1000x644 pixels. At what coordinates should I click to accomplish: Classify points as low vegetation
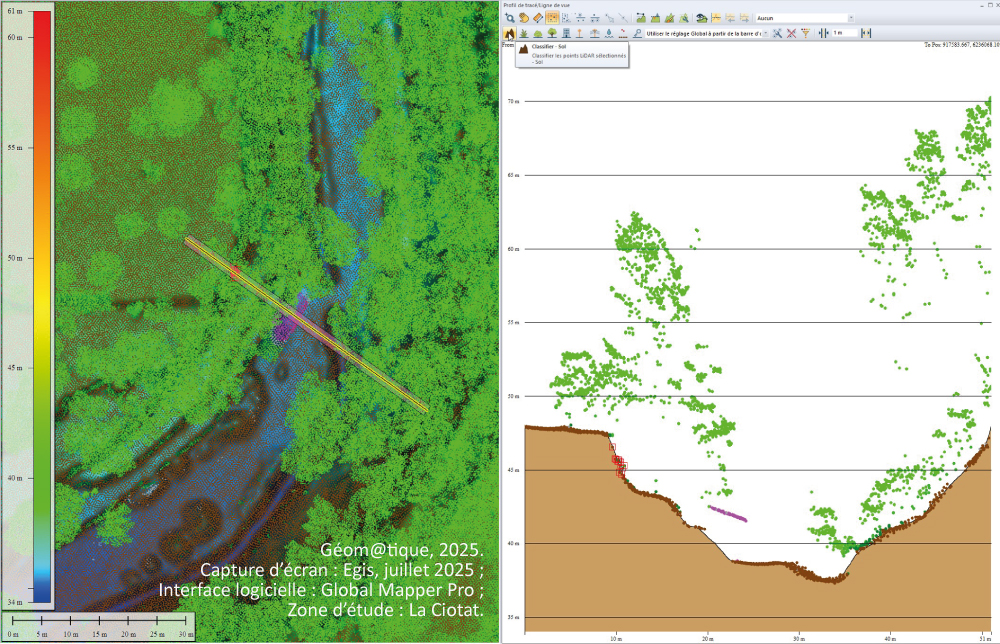(524, 33)
